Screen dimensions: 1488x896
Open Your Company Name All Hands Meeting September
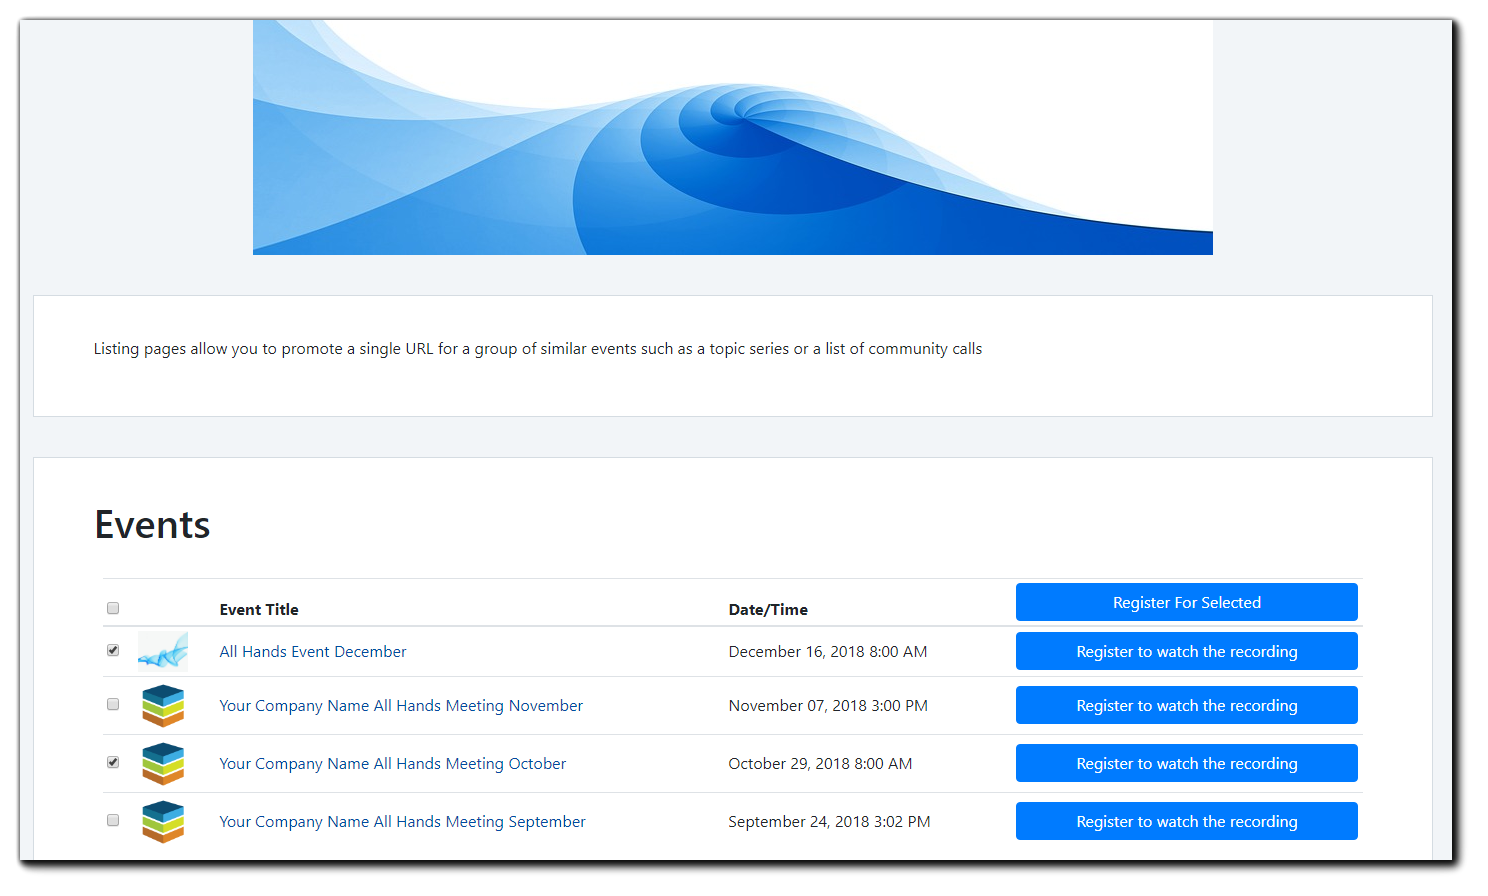point(402,822)
